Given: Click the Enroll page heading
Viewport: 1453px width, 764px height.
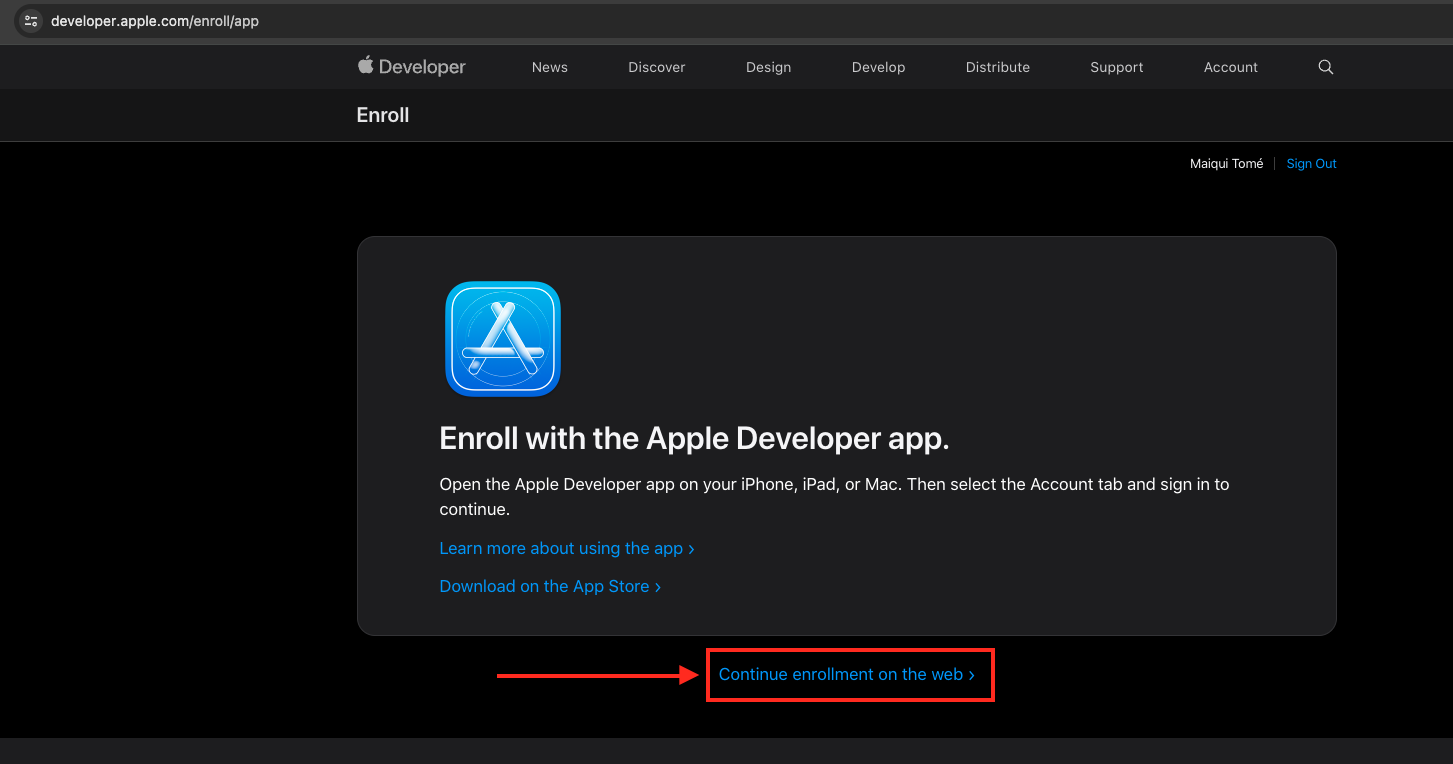Looking at the screenshot, I should click(383, 115).
